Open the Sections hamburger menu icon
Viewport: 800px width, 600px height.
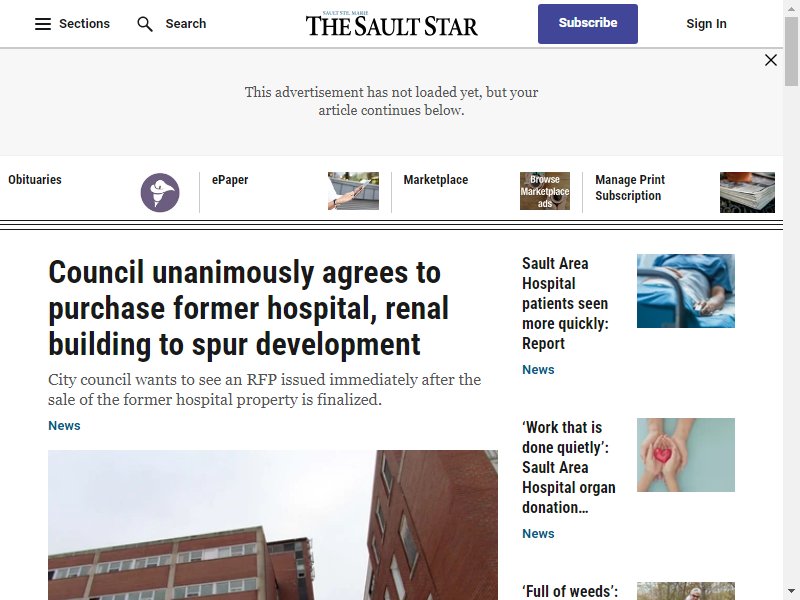(x=43, y=24)
